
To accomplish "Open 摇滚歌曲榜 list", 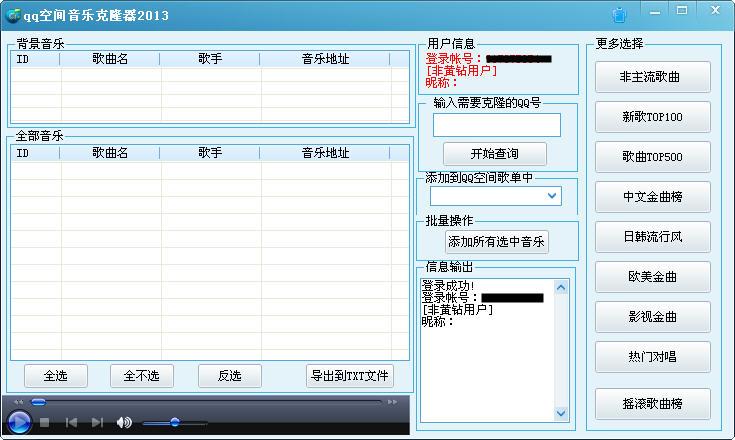I will (652, 404).
